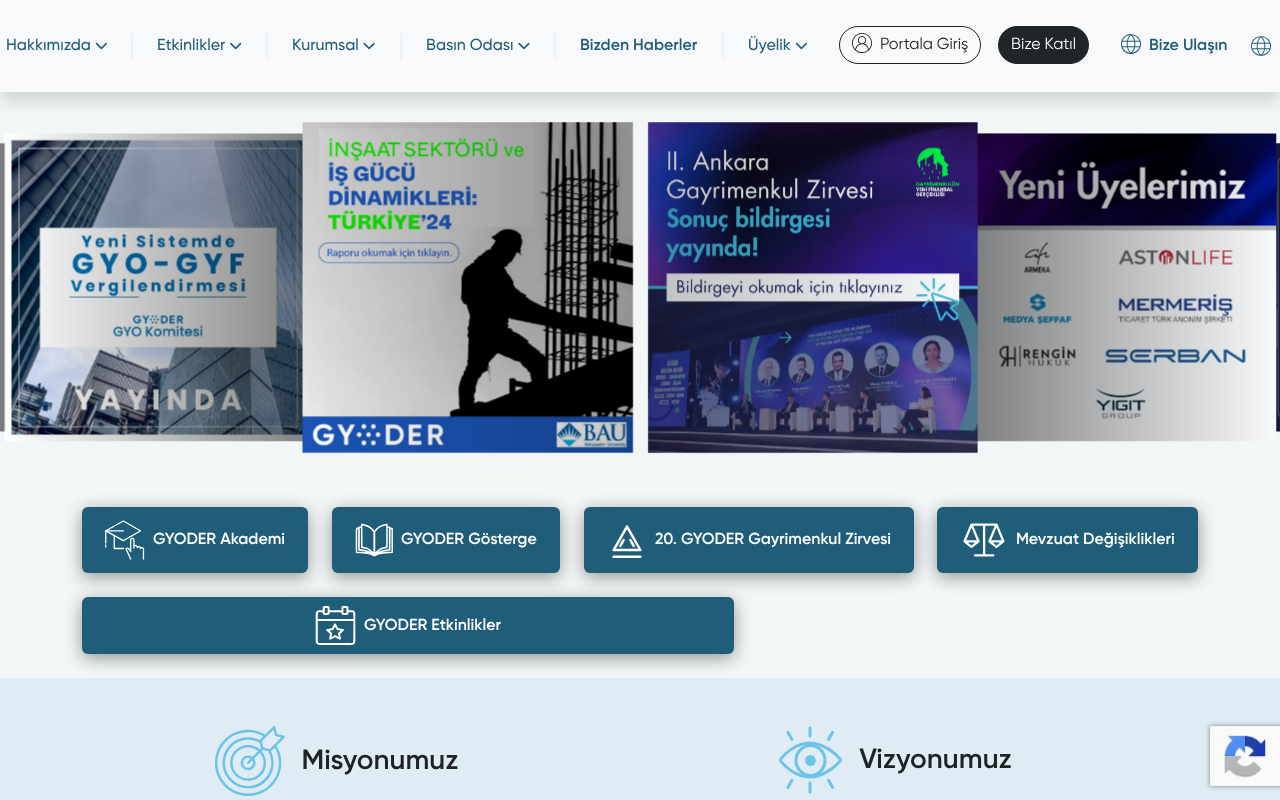Click the ASTONLIFE logo in Yeni Üyelerimiz

1176,258
